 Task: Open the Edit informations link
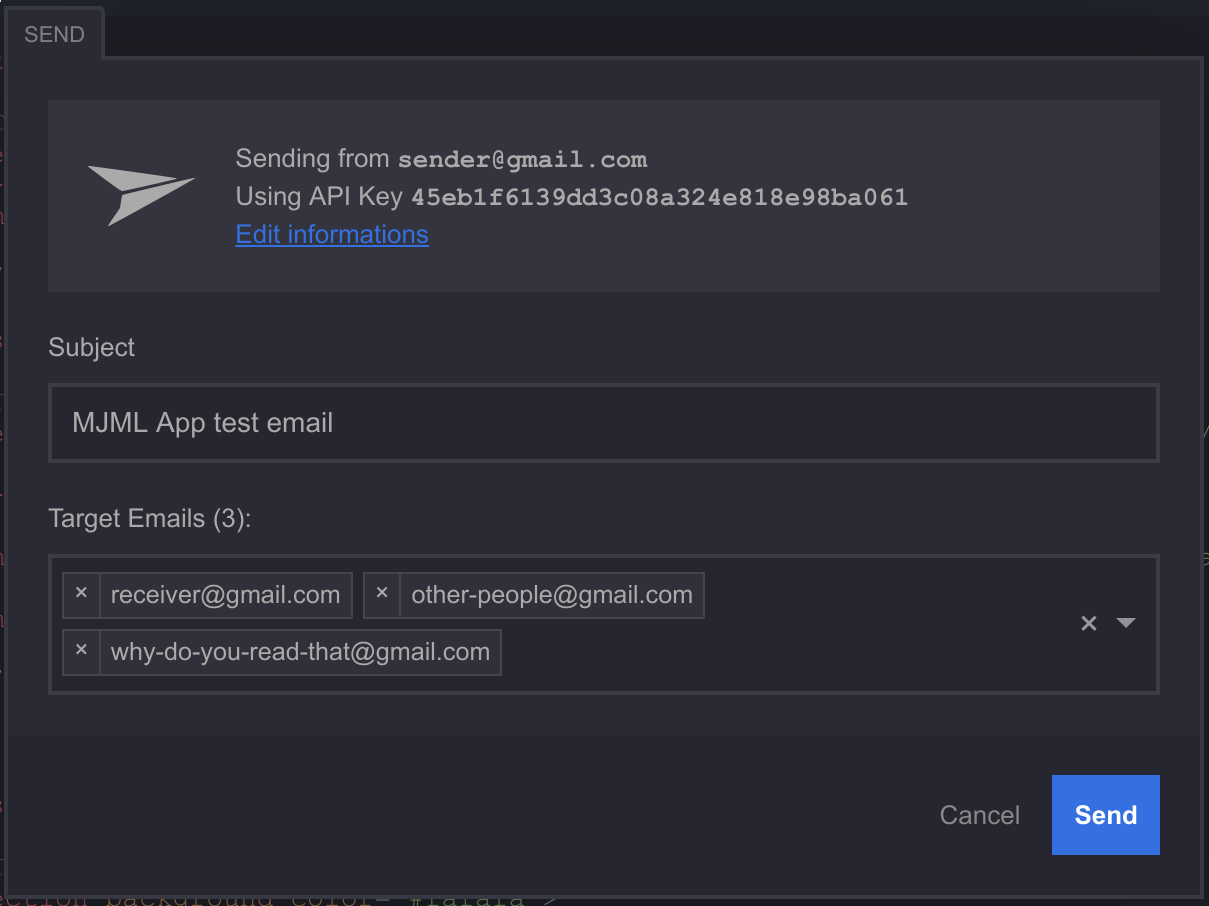pos(332,234)
